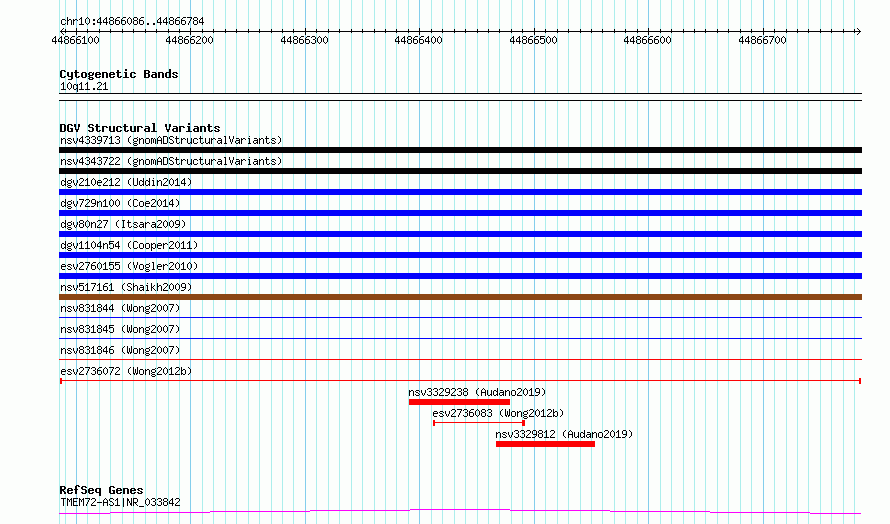Click black bar under nsv4343722
890x524 pixels.
(x=460, y=171)
